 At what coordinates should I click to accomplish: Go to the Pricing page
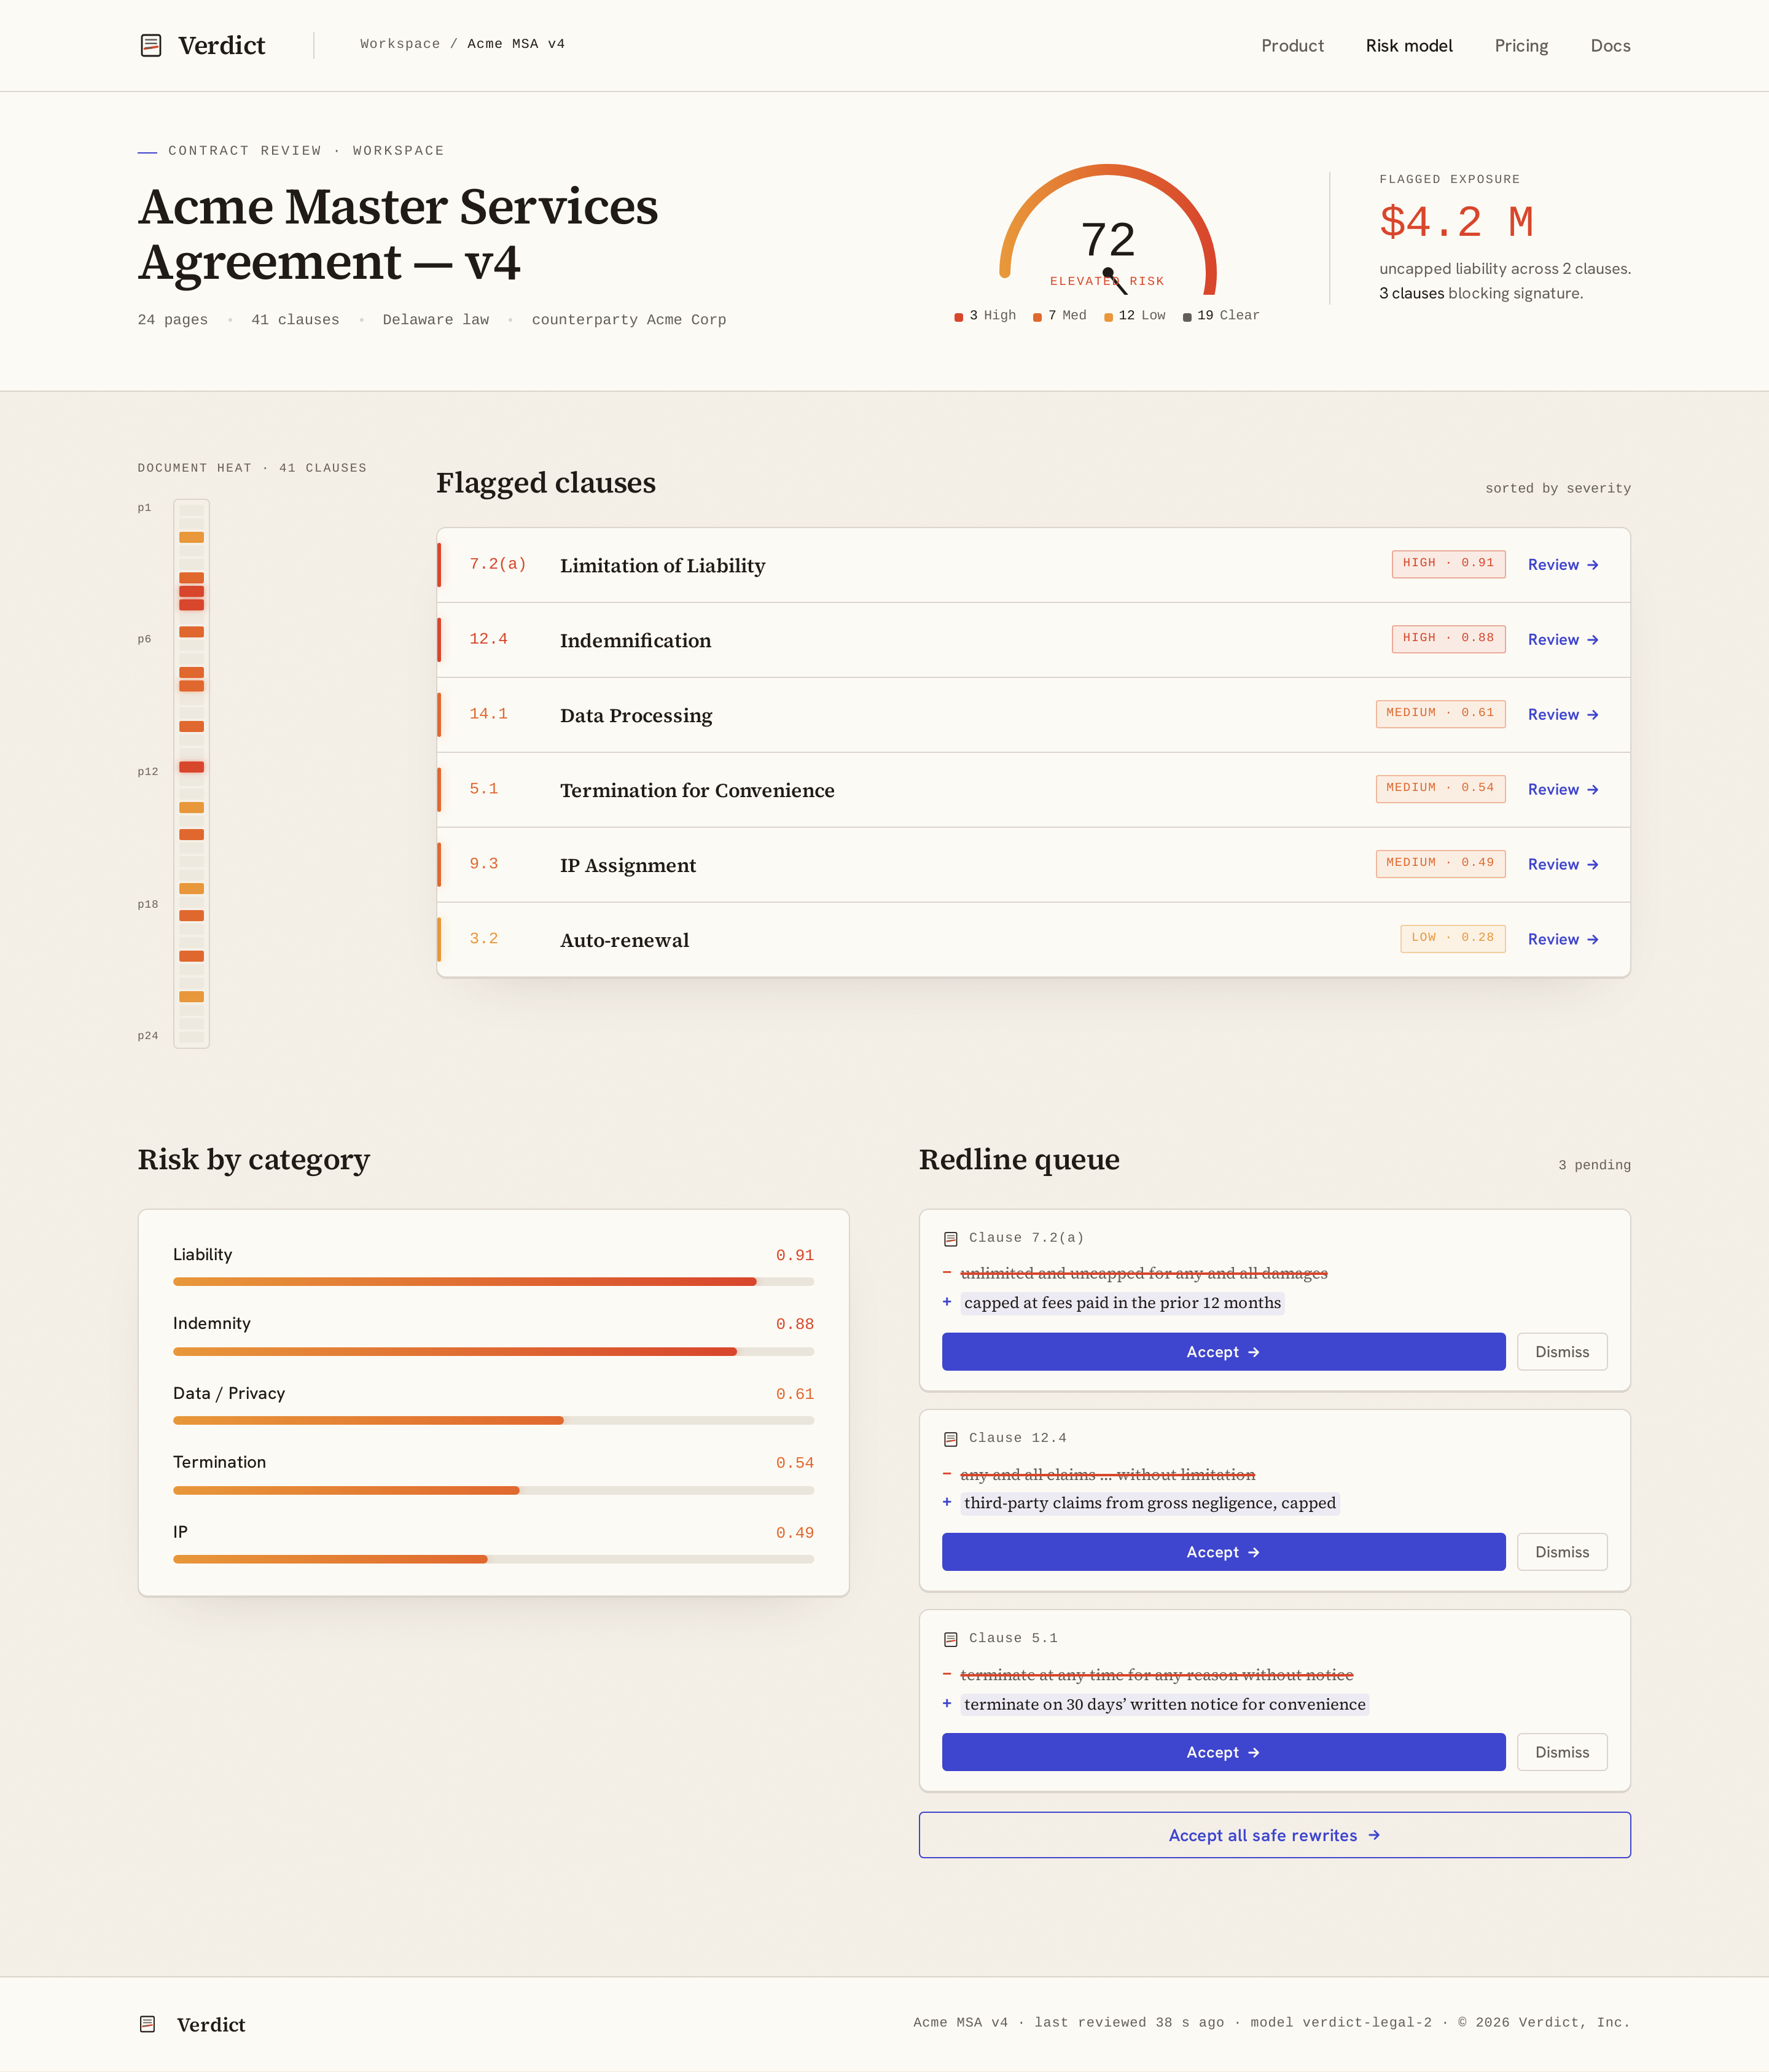(x=1521, y=46)
